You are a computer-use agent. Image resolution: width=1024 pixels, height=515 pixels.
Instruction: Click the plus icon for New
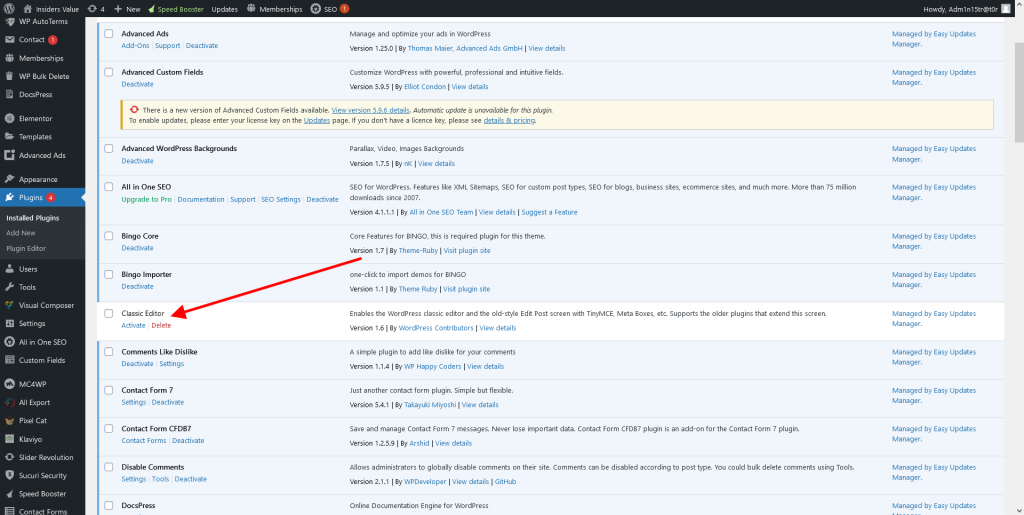click(x=118, y=9)
